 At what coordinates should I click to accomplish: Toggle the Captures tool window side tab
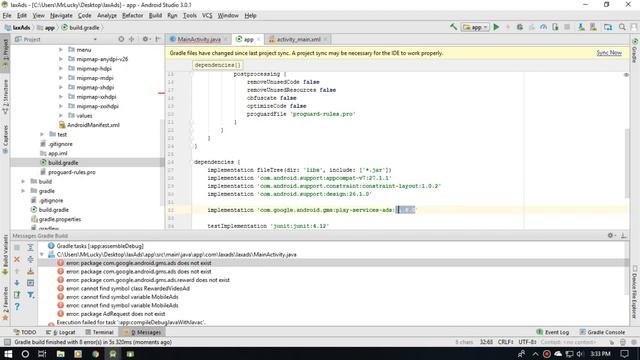[5, 139]
